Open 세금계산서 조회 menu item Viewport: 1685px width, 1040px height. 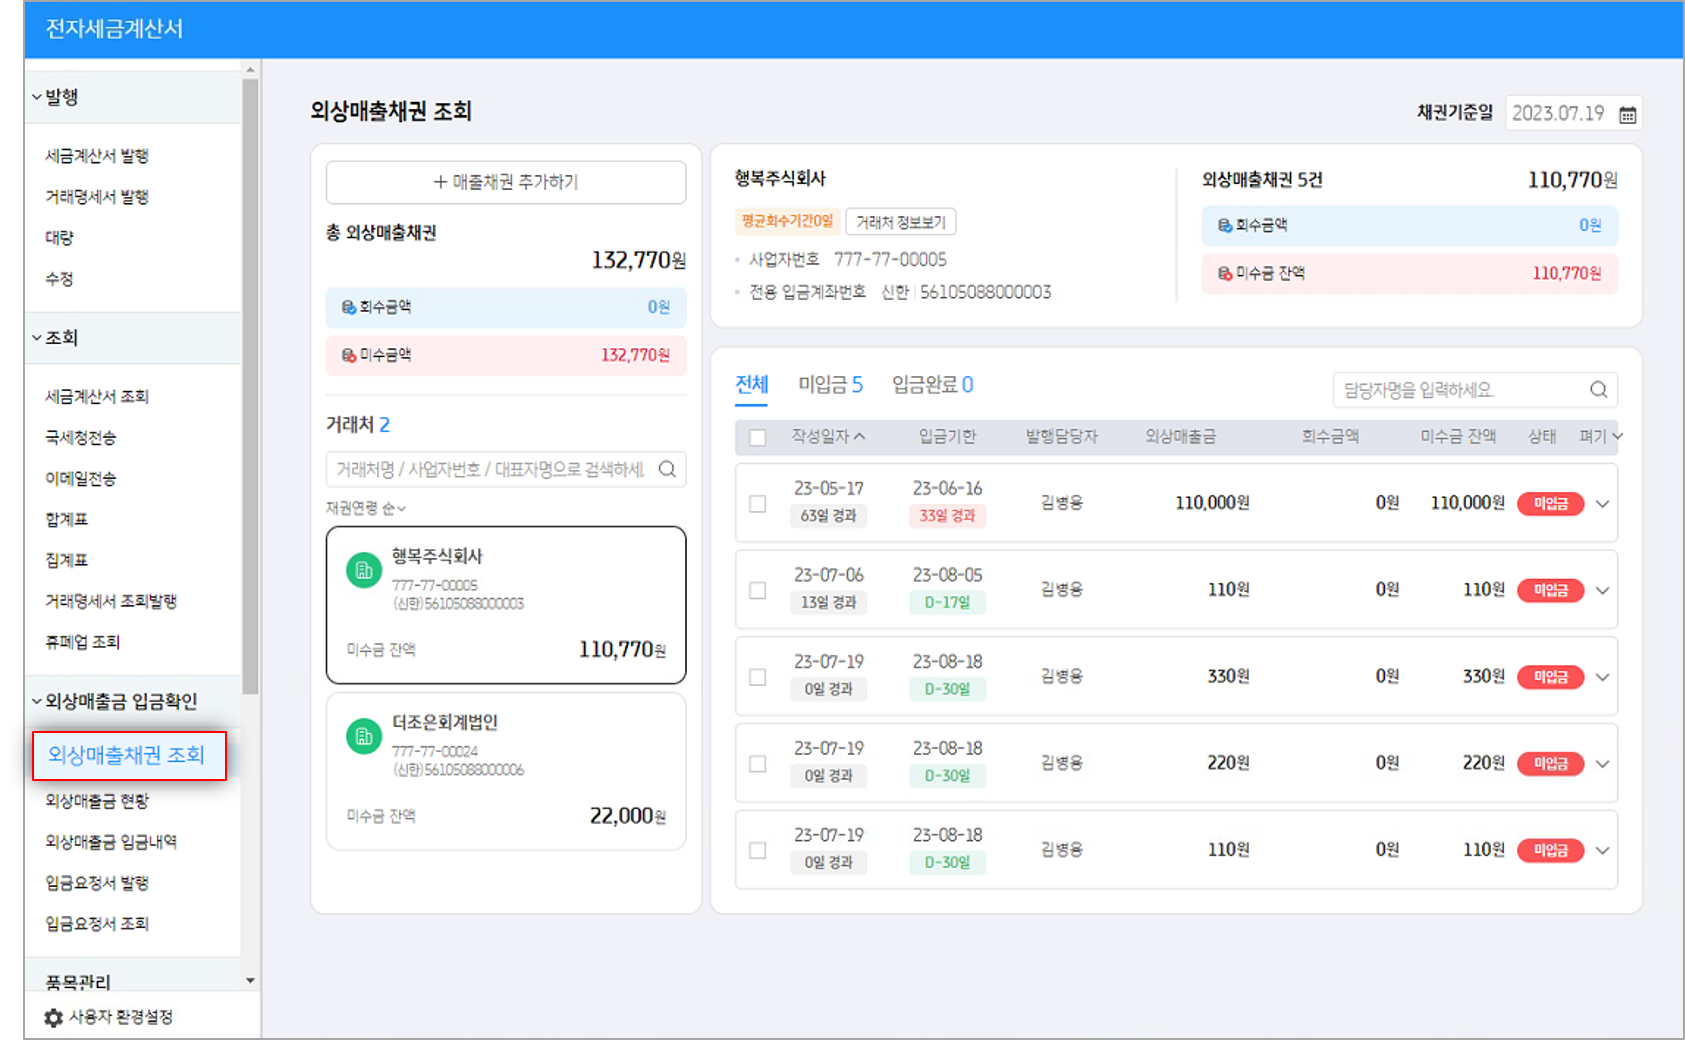97,397
